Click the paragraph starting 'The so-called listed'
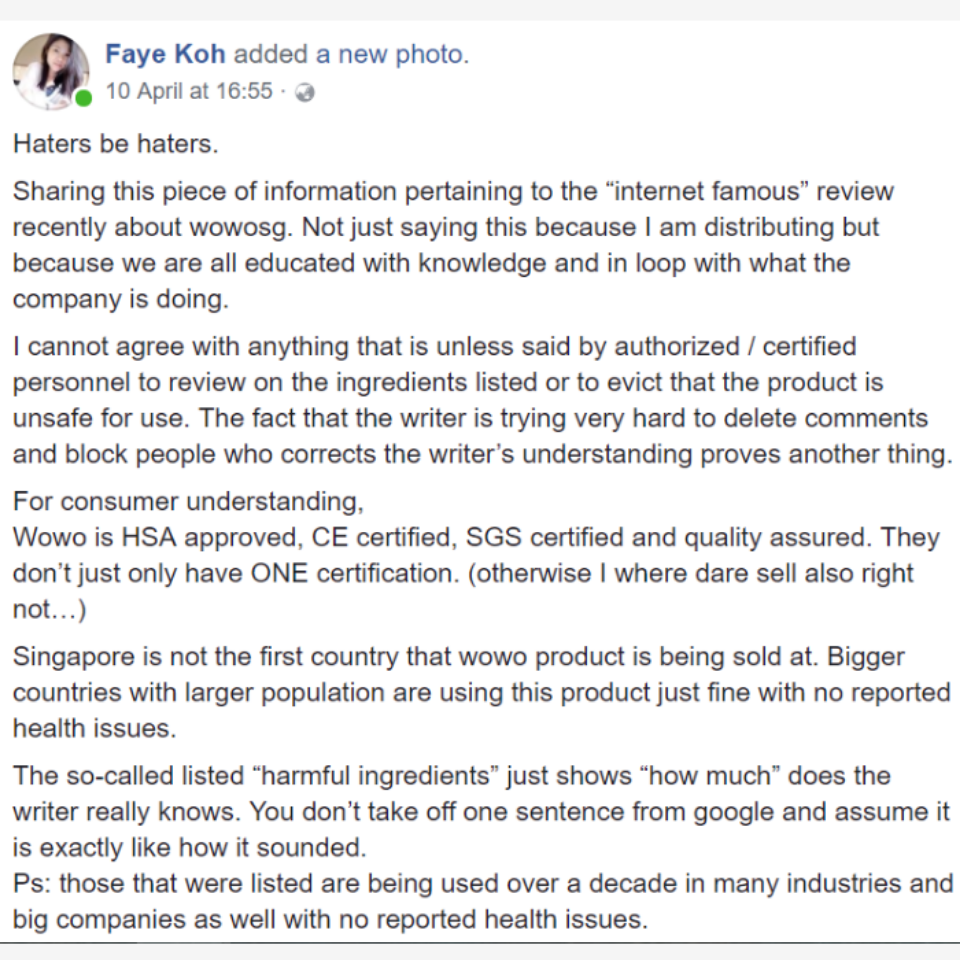Image resolution: width=960 pixels, height=960 pixels. 481,811
